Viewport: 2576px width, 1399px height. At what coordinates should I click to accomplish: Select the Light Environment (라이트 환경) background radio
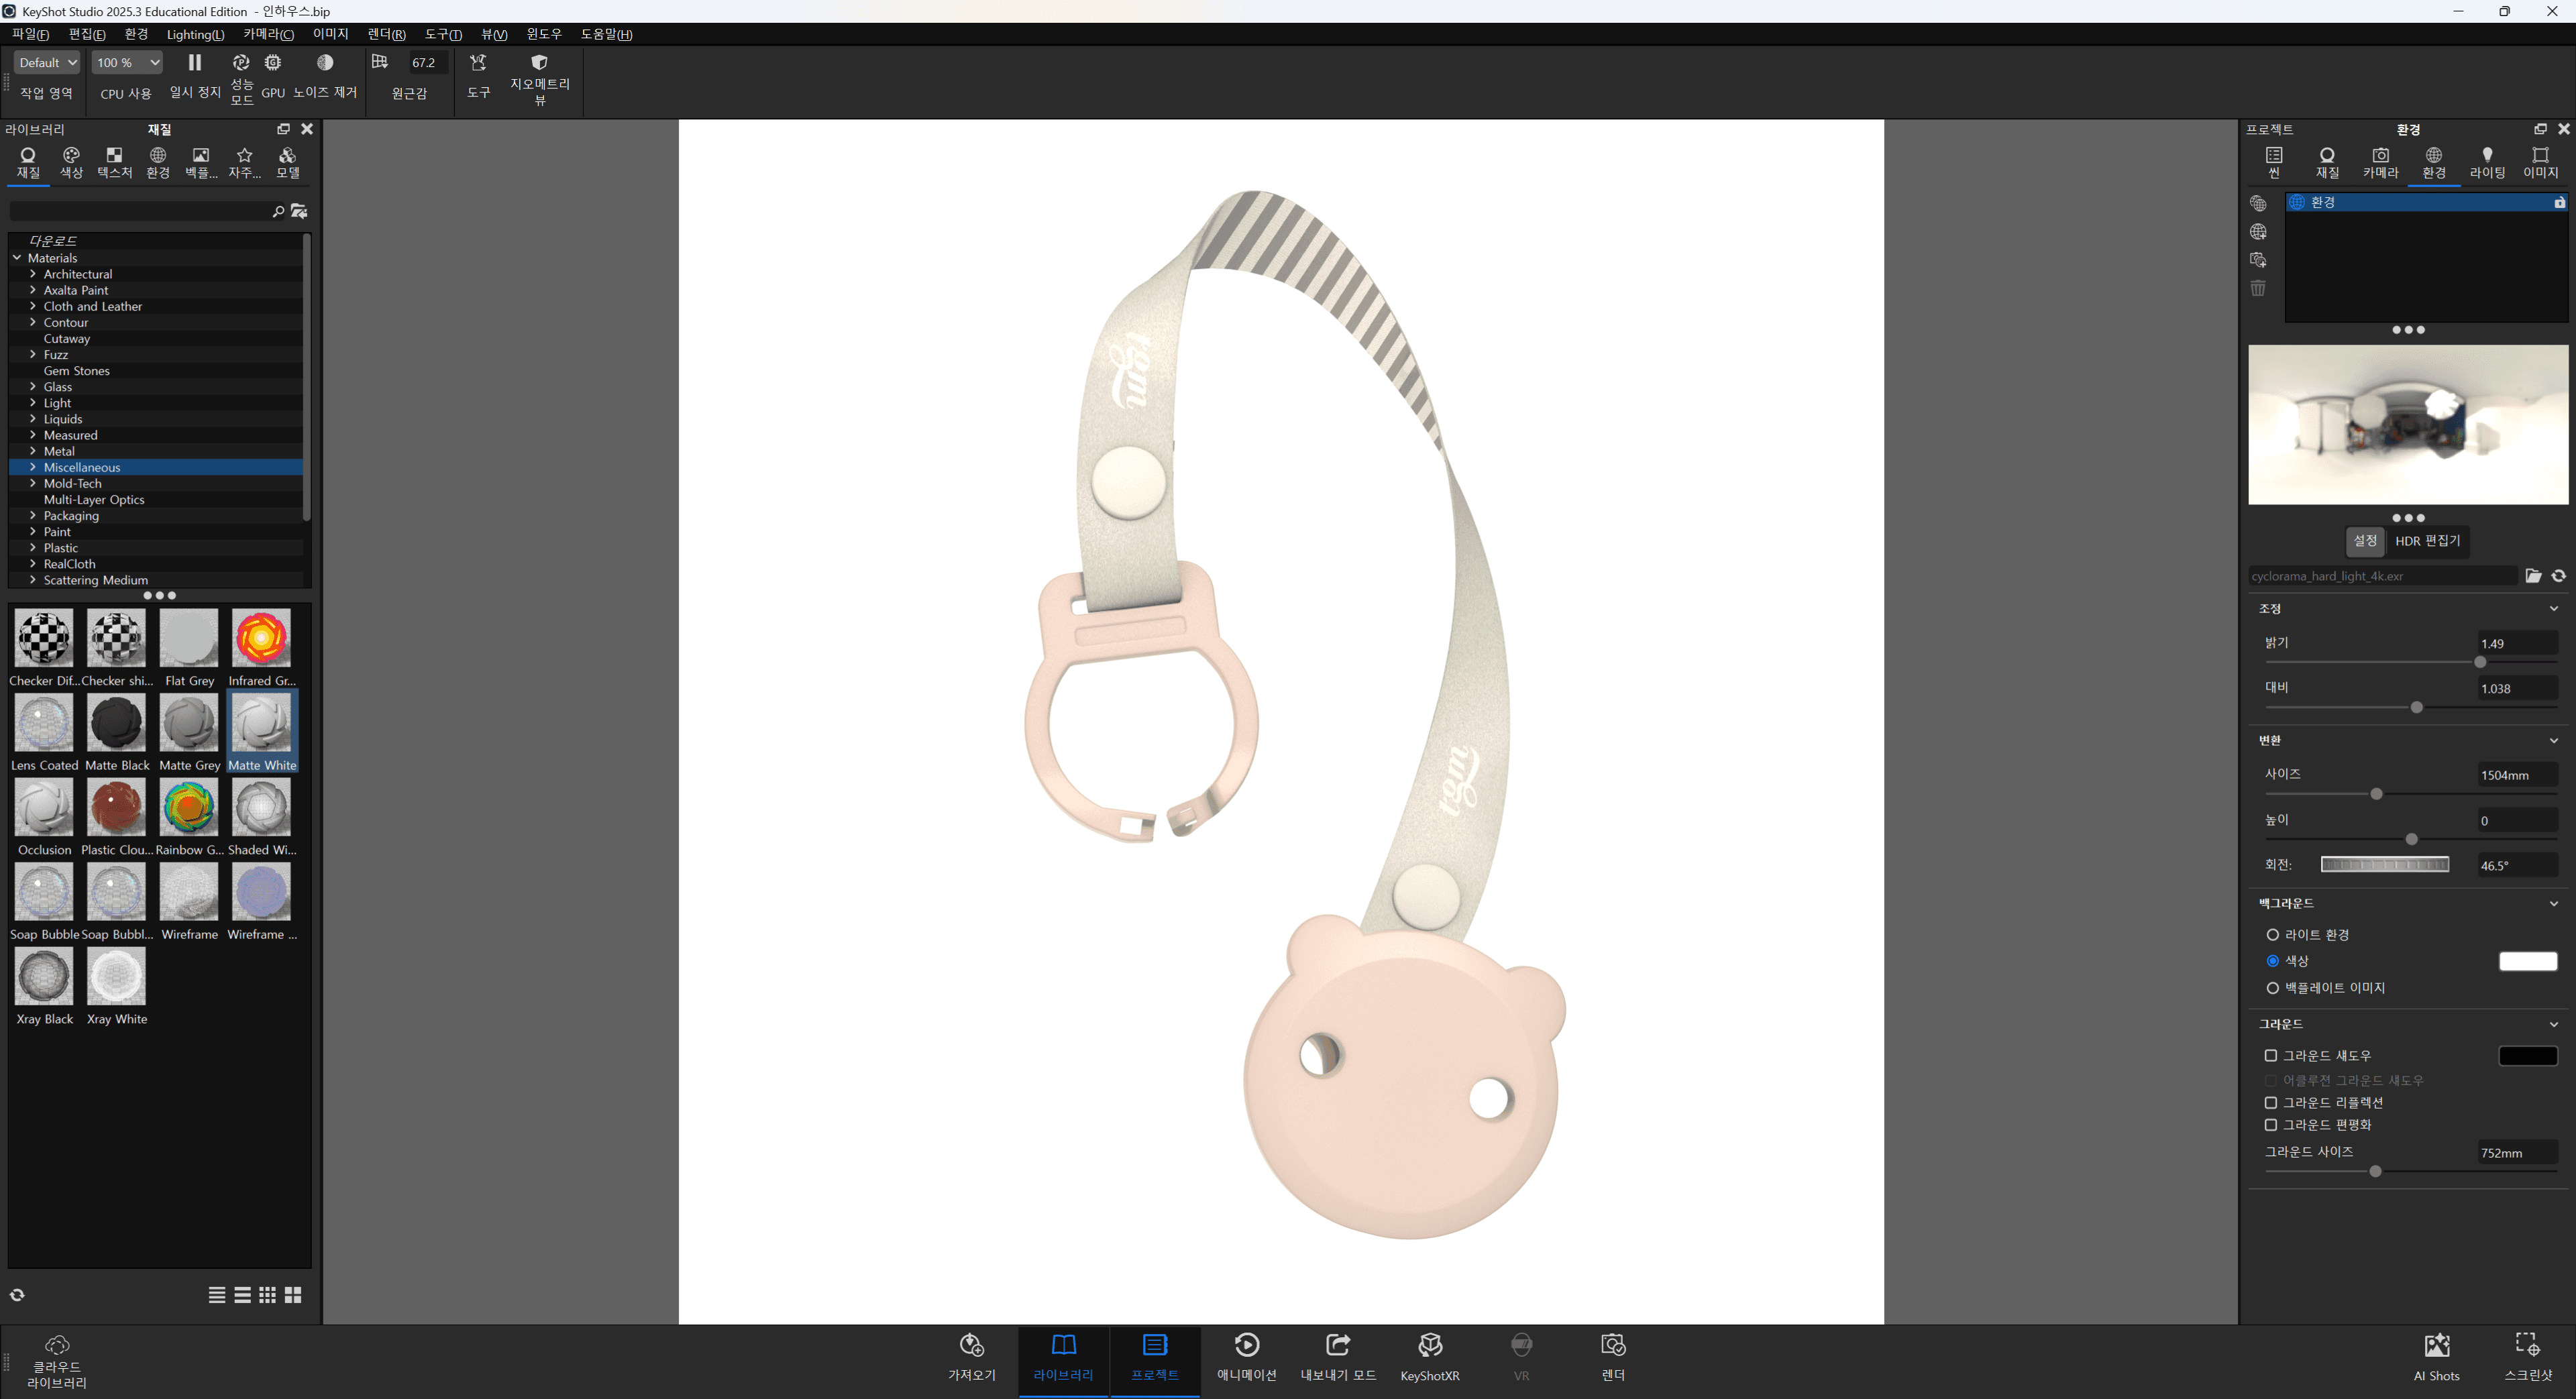coord(2273,935)
